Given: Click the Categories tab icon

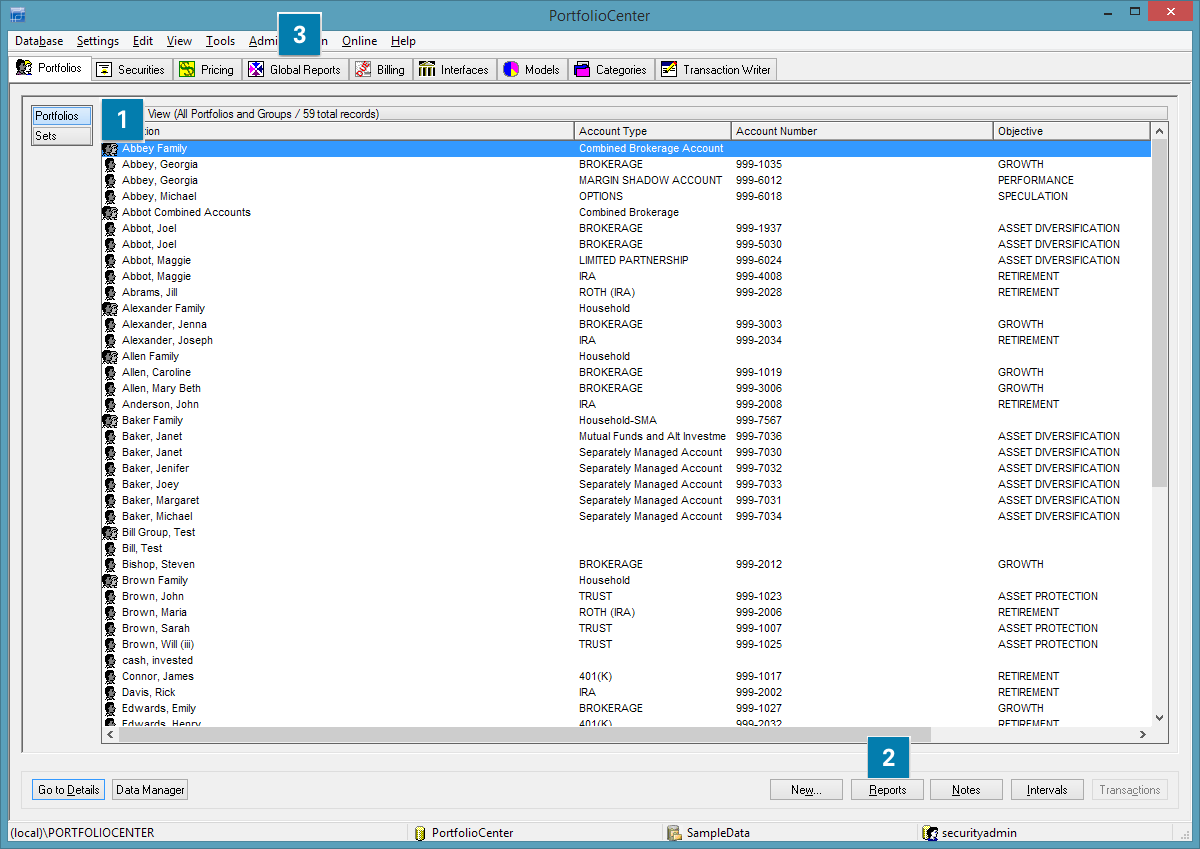Looking at the screenshot, I should point(582,69).
